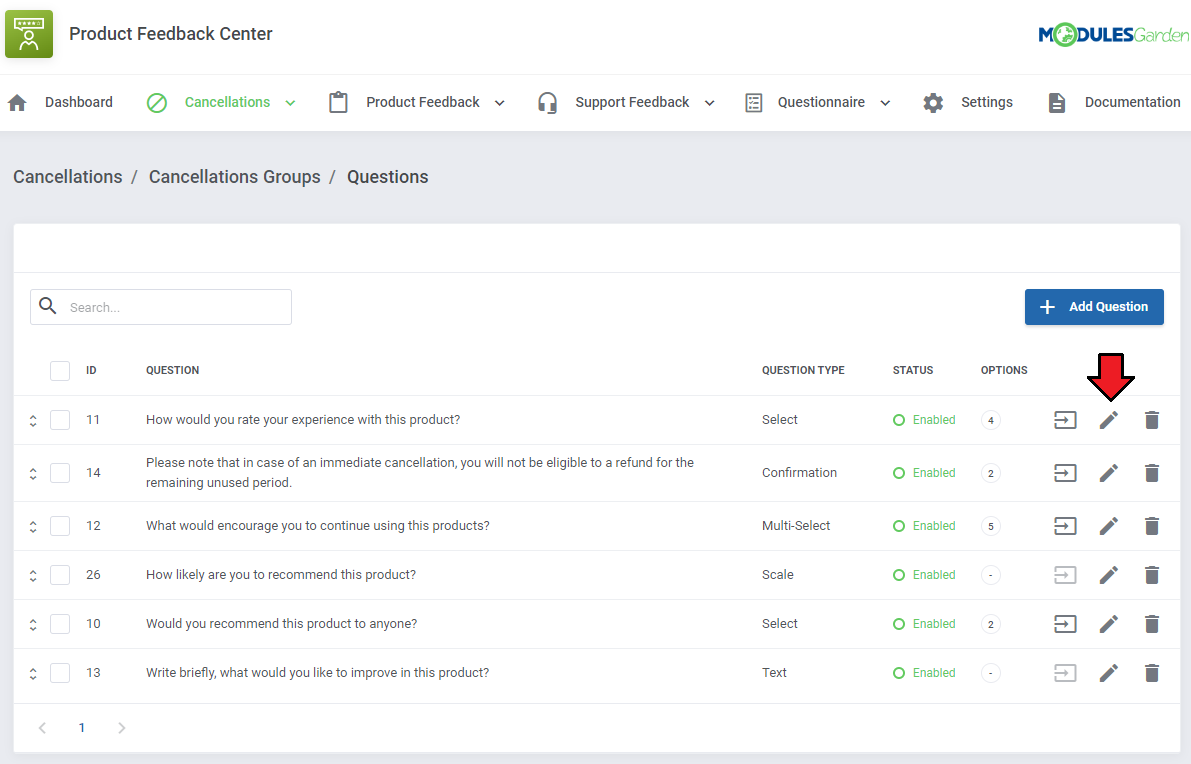Click the Product Feedback Center logo icon
The height and width of the screenshot is (764, 1191).
point(29,34)
